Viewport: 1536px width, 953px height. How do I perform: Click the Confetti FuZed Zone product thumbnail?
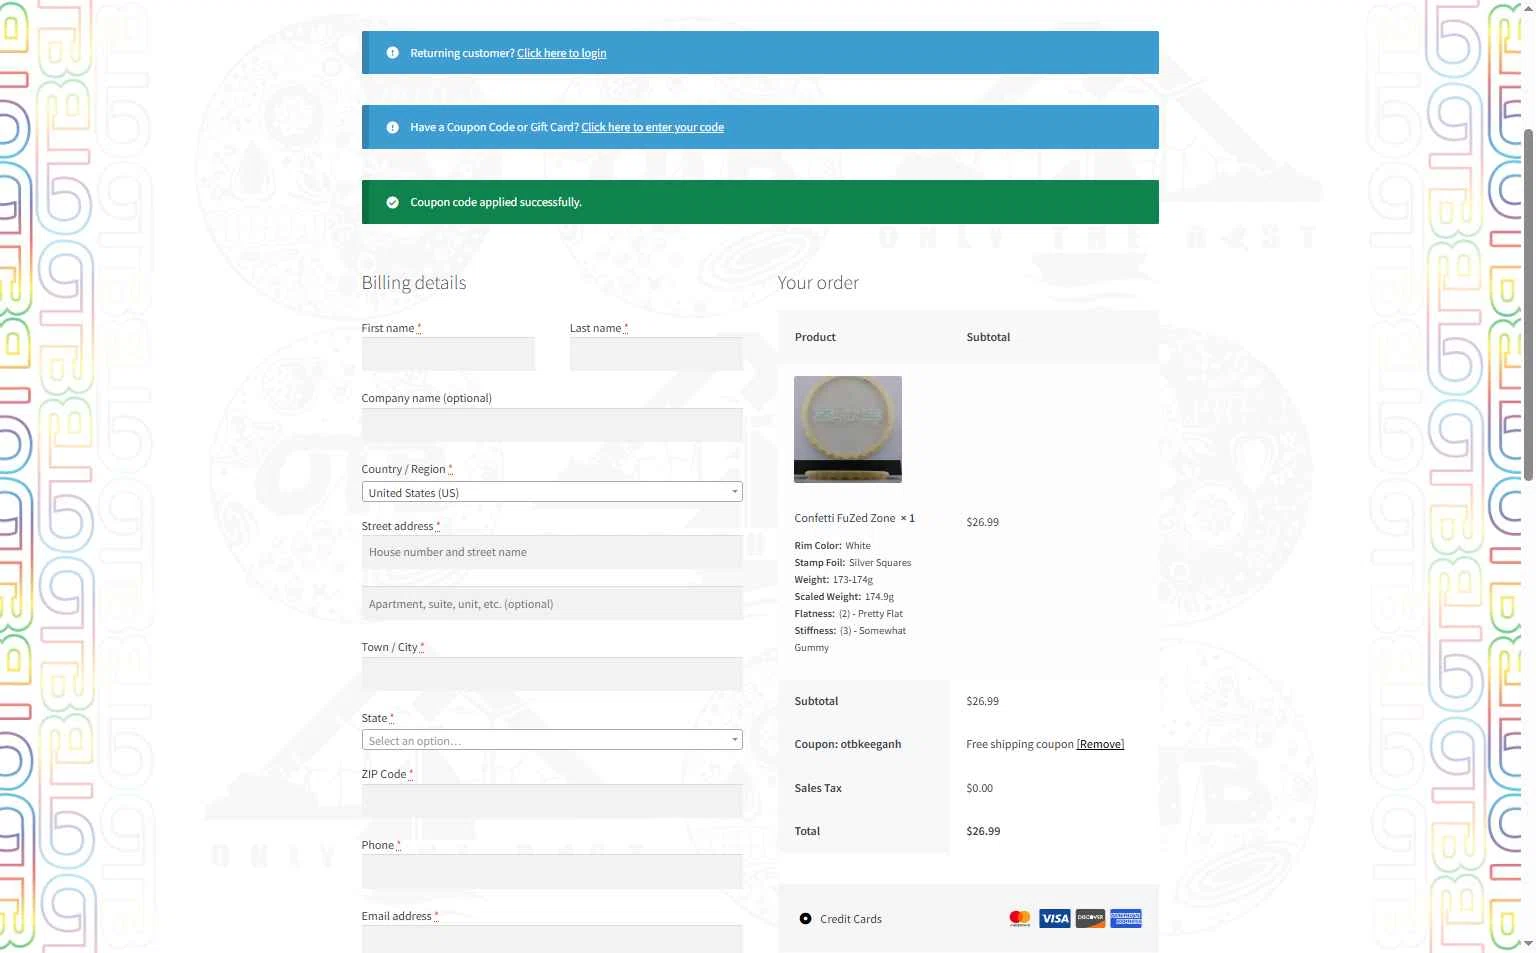click(x=848, y=429)
